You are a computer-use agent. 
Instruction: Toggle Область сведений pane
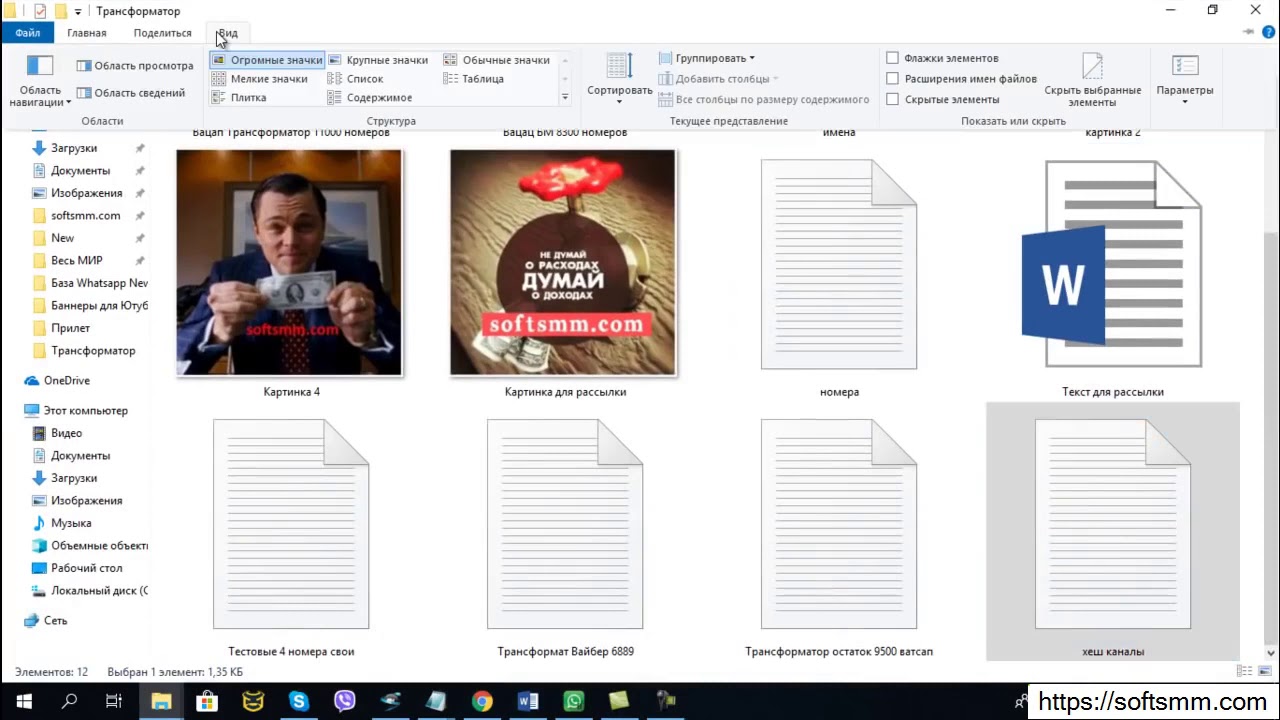(131, 93)
